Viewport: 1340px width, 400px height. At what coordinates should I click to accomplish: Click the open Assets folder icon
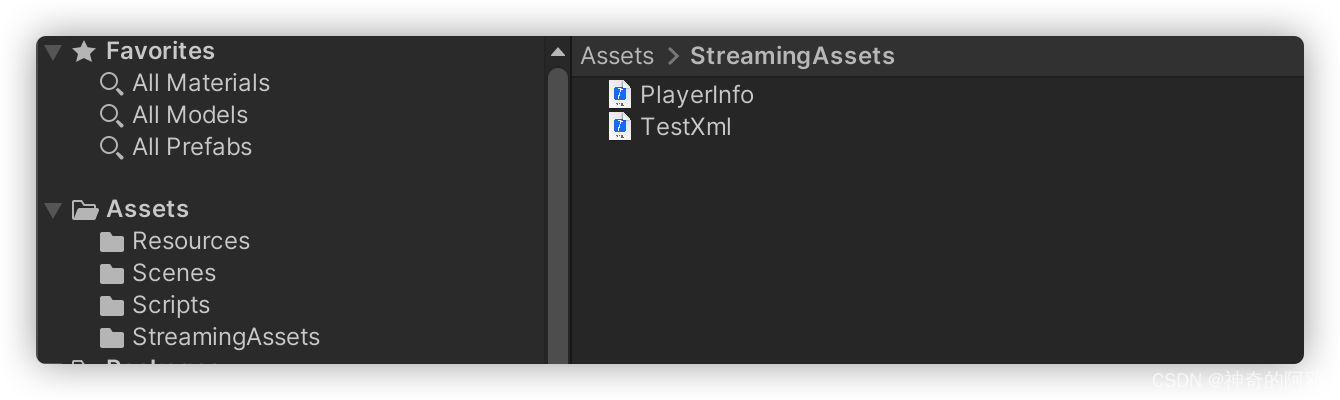(x=85, y=210)
